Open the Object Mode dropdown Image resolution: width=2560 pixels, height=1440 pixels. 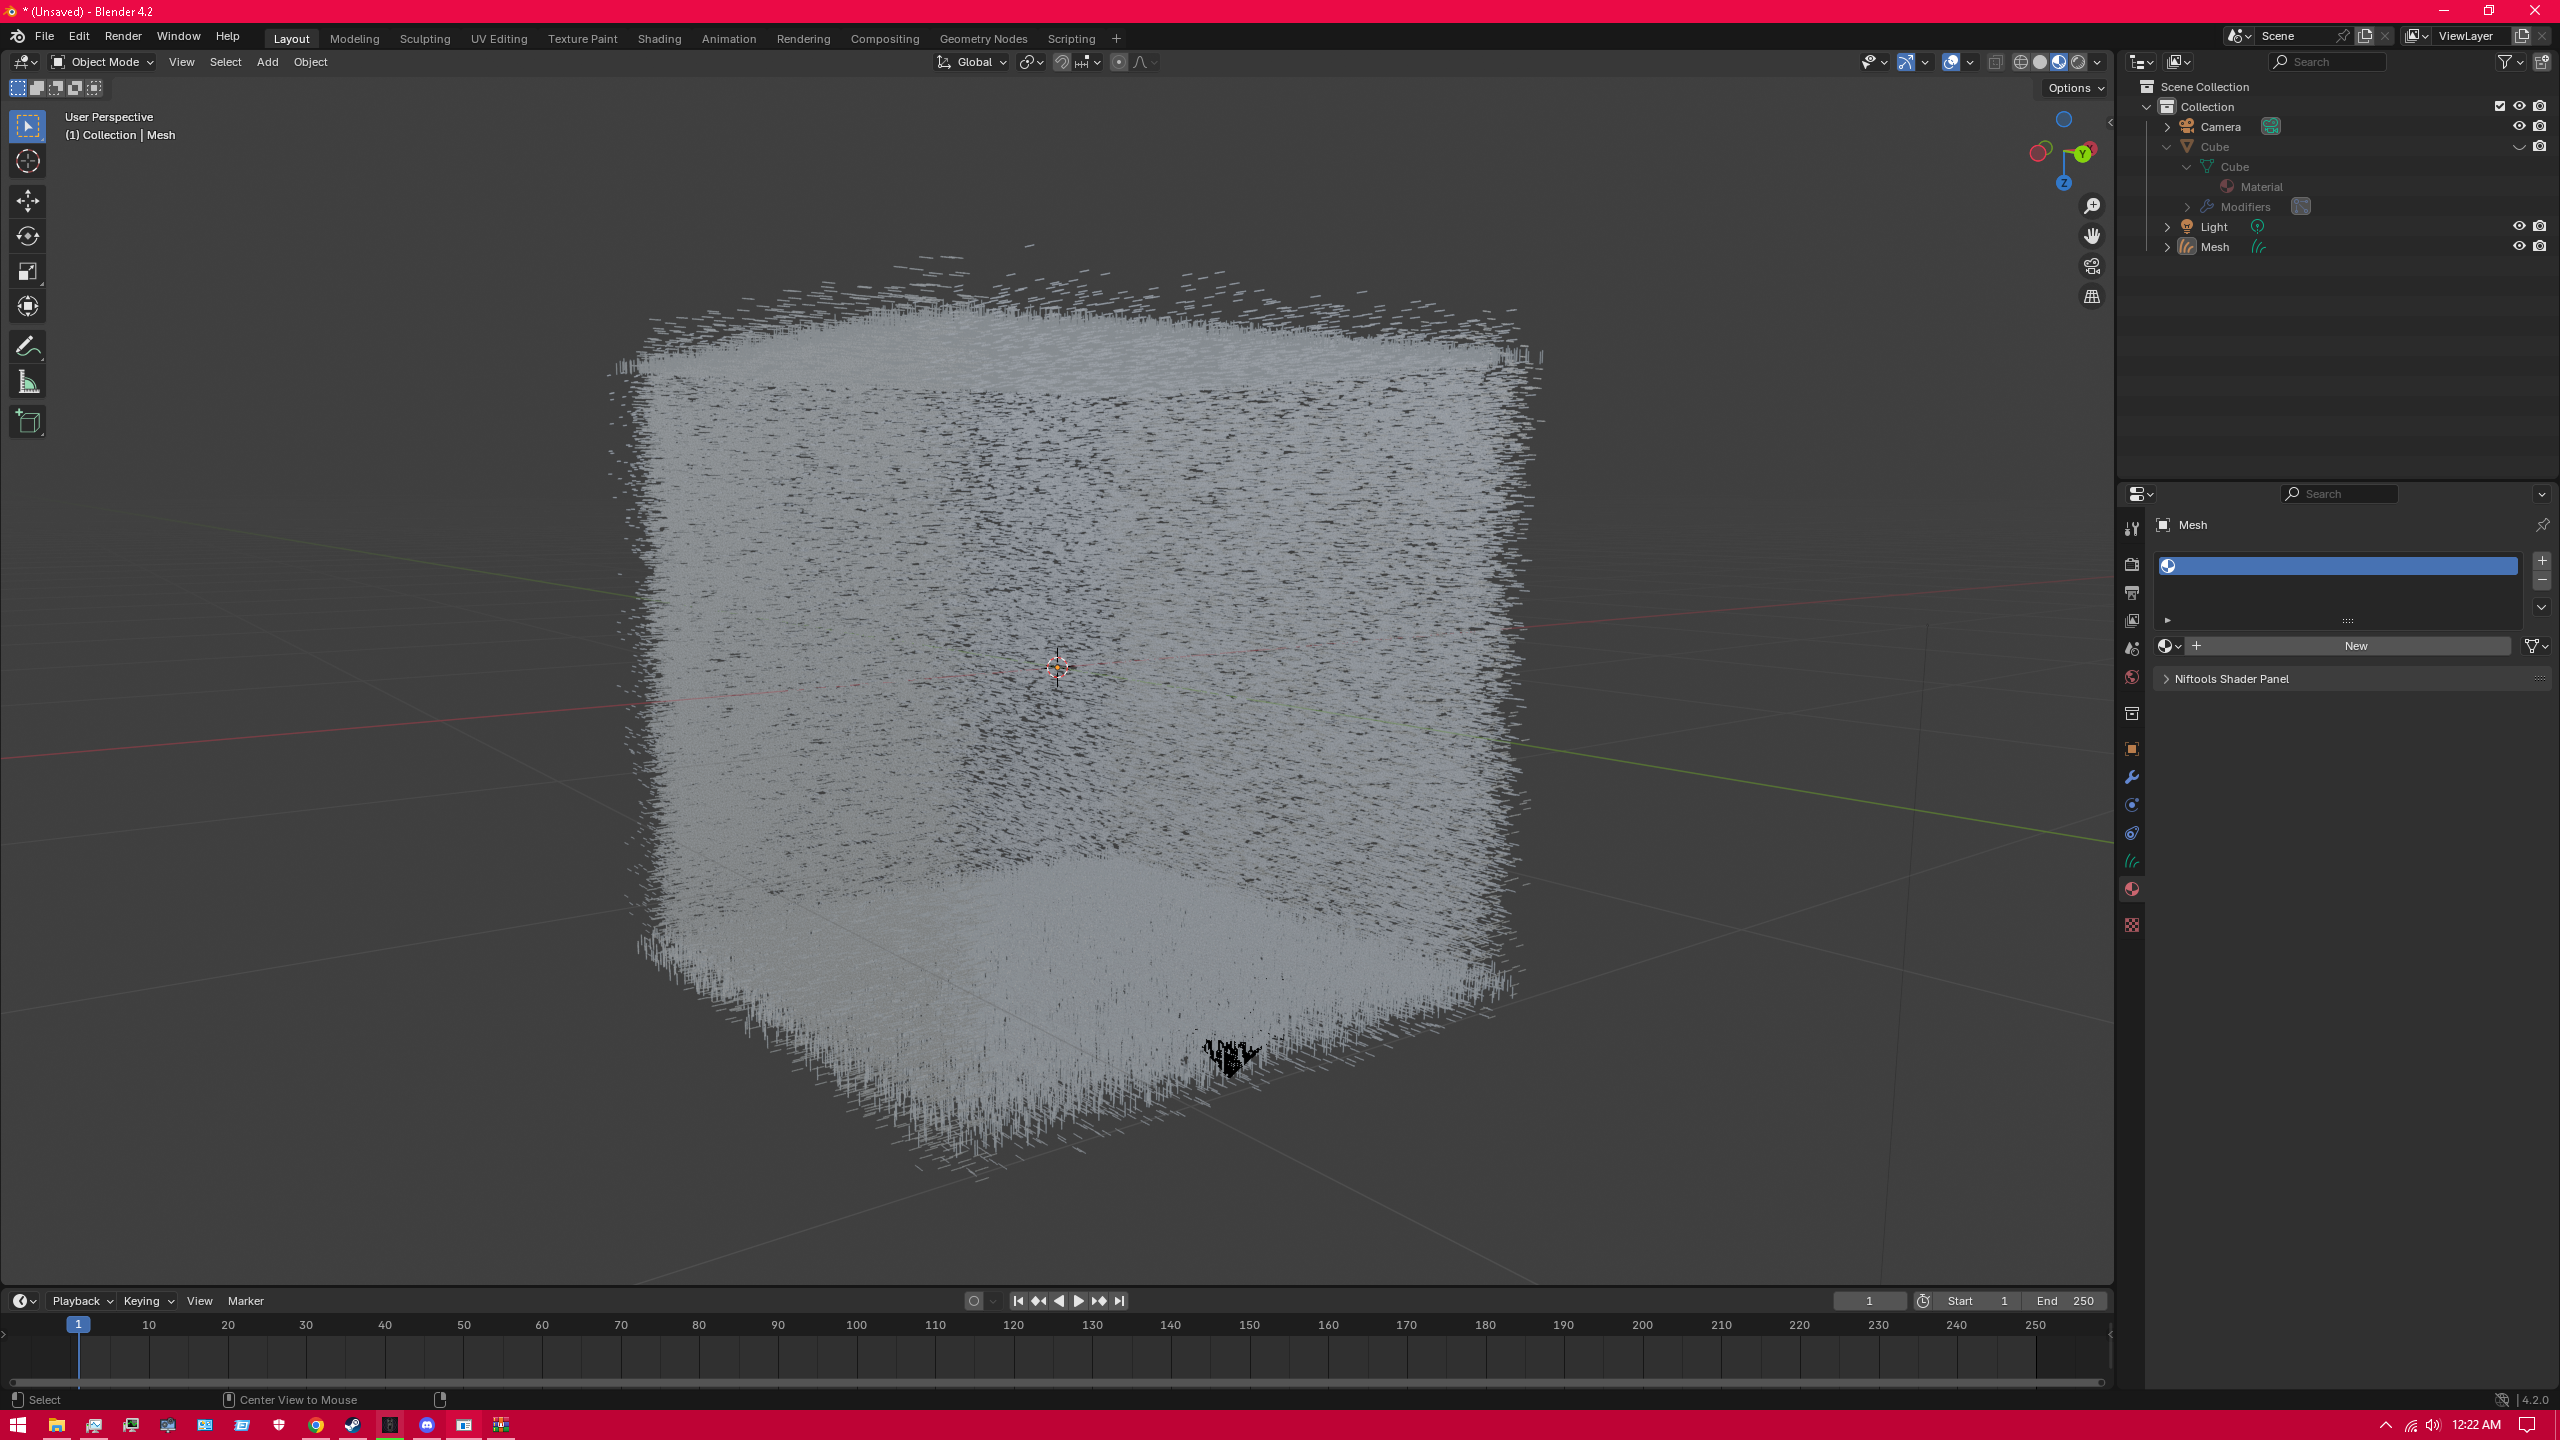(x=103, y=62)
